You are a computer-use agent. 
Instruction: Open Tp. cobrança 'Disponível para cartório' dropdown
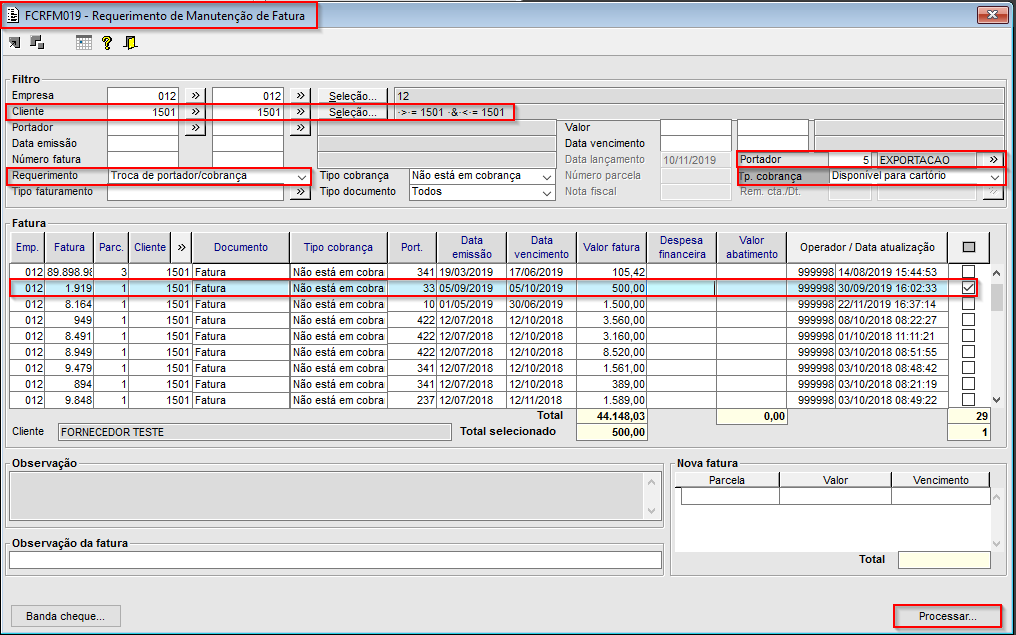995,176
